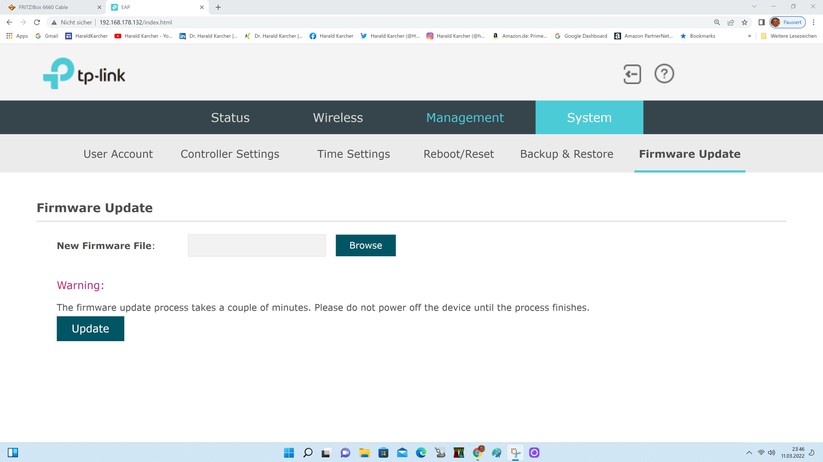Switch to the Status tab
The height and width of the screenshot is (462, 823).
click(x=230, y=118)
